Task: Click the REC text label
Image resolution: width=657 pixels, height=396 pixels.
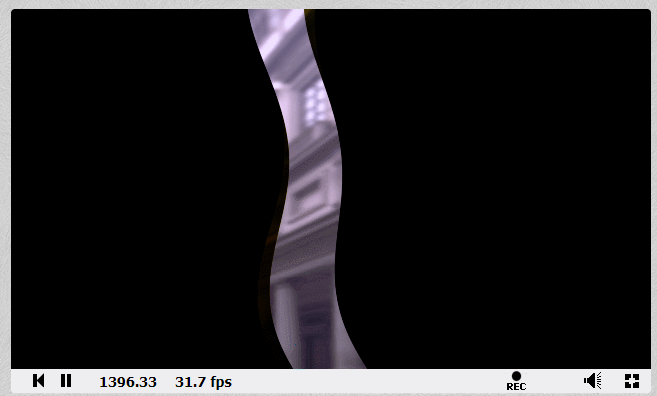Action: pyautogui.click(x=516, y=386)
